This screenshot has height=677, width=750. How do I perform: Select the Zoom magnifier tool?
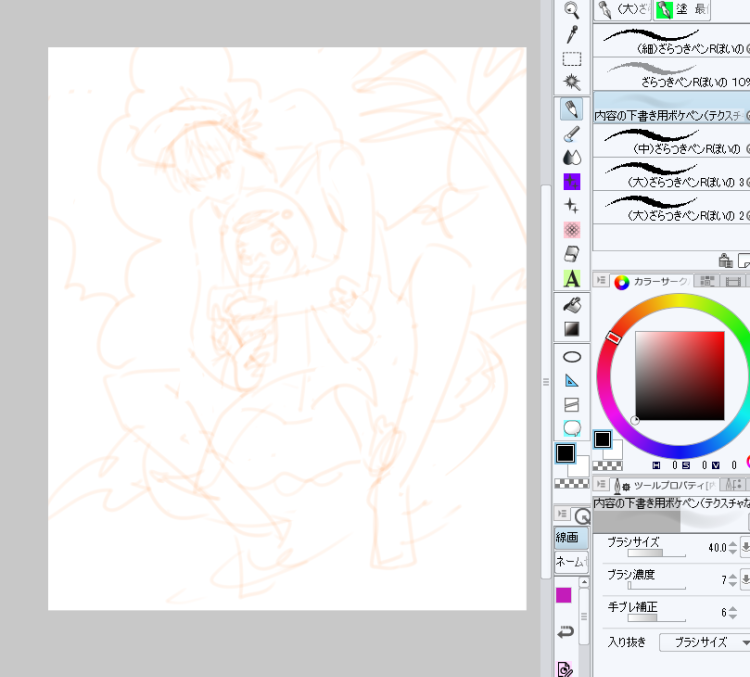(x=572, y=10)
